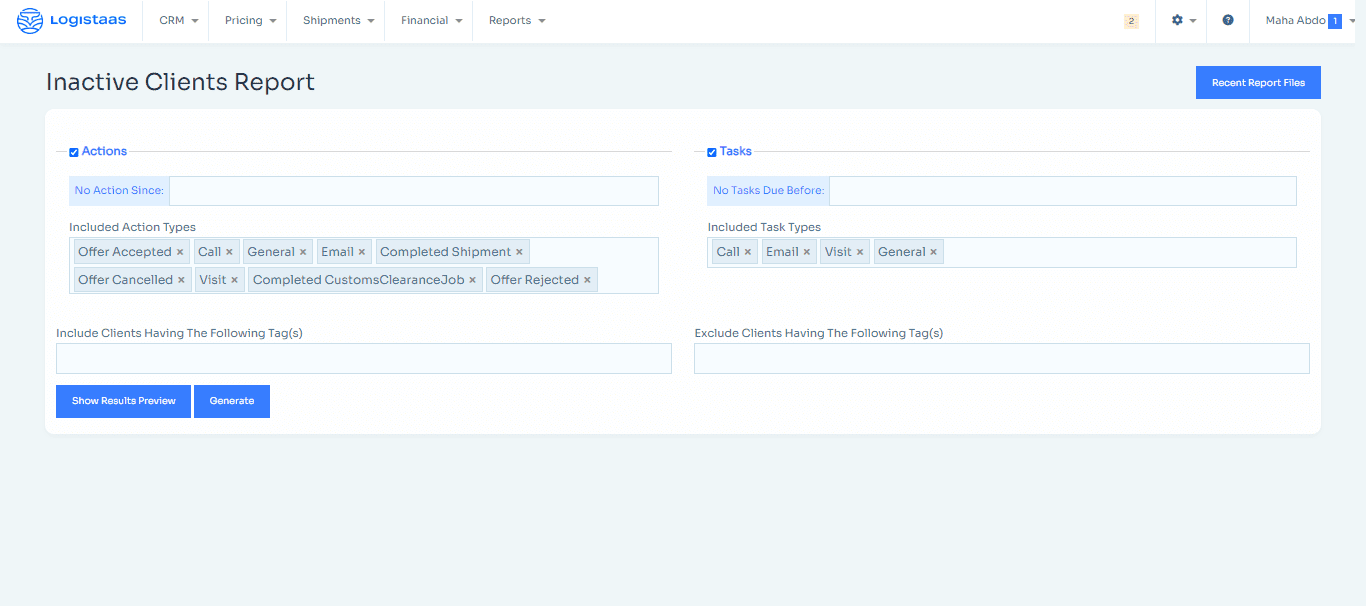
Task: Open the Financial menu
Action: click(x=431, y=21)
